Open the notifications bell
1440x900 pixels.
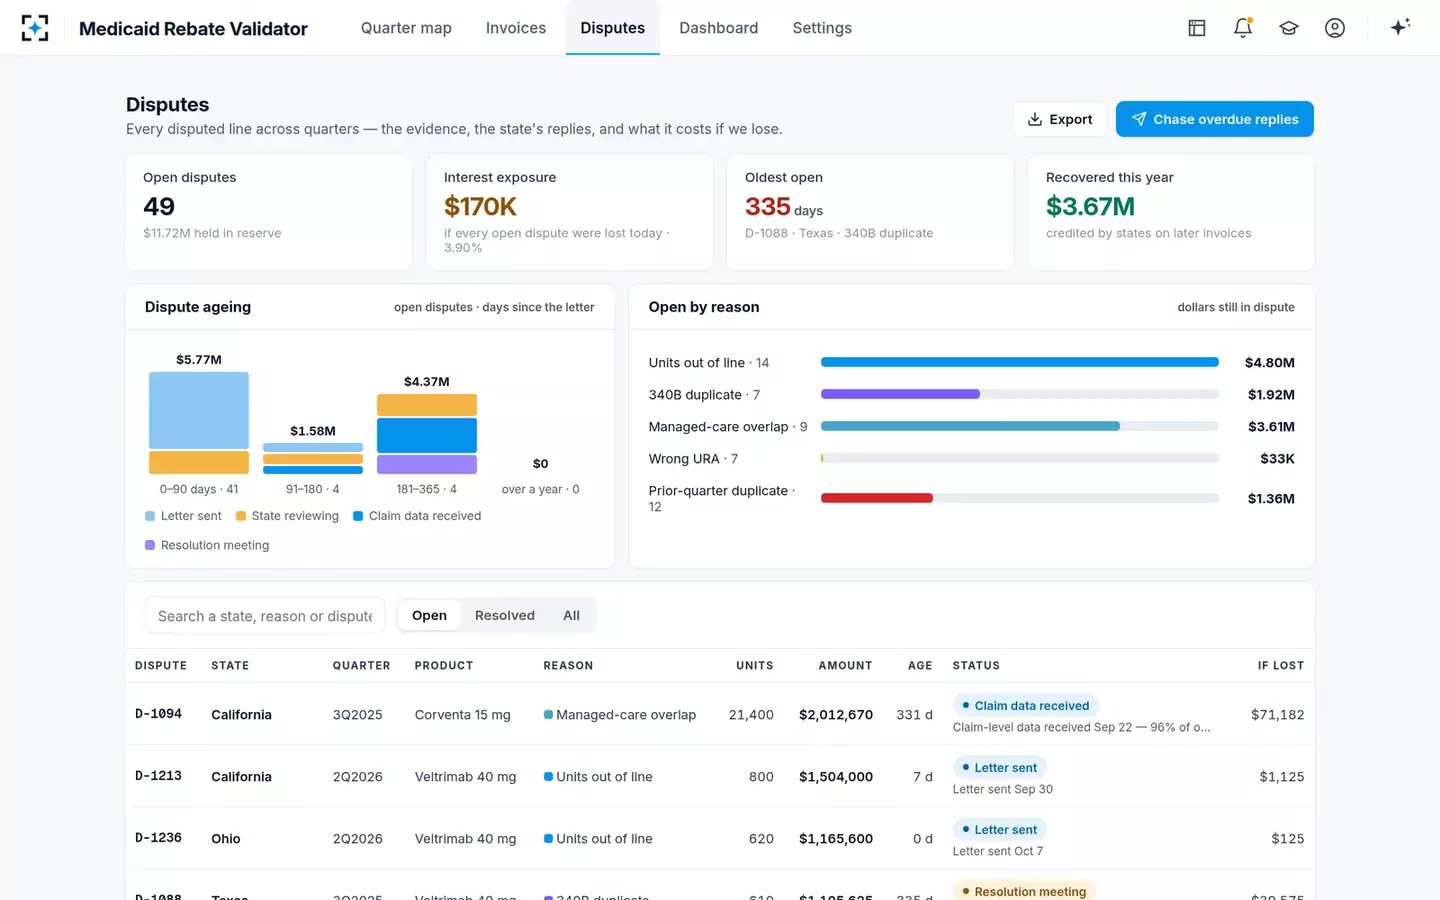[1243, 28]
